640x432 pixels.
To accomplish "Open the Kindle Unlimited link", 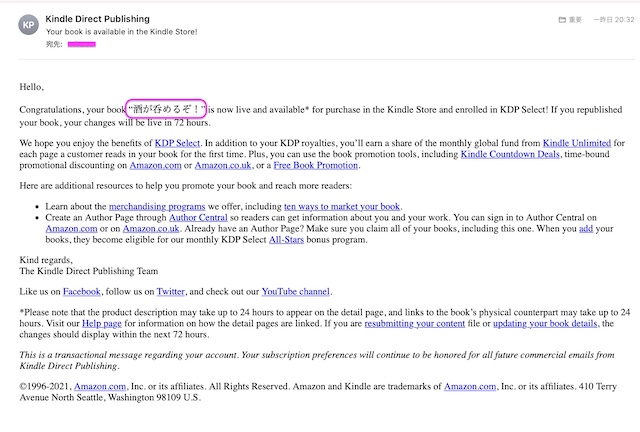I will tap(576, 144).
